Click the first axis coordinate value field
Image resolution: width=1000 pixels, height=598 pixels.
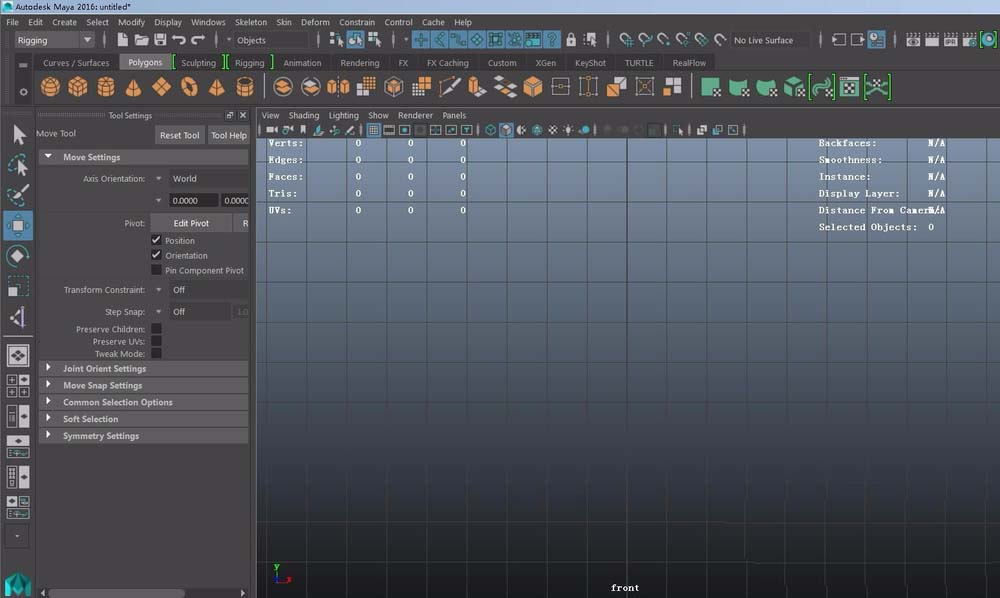192,200
